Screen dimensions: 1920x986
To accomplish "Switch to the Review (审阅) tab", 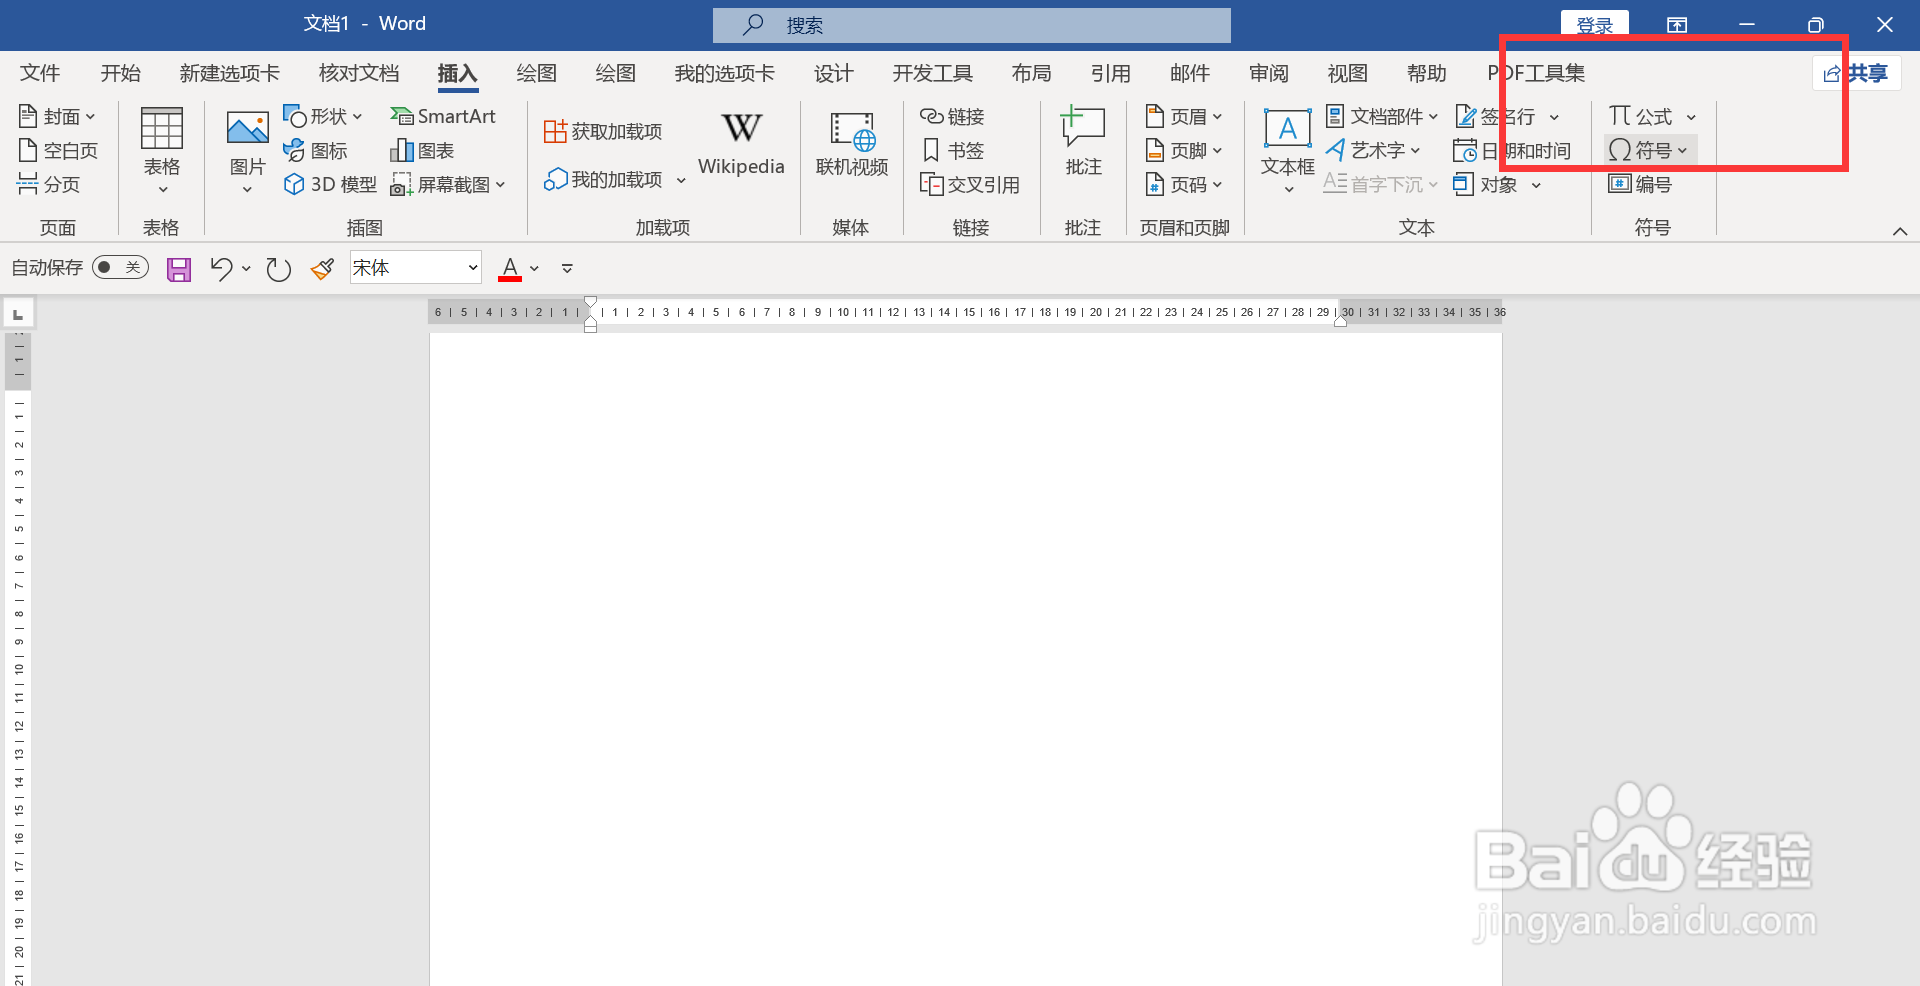I will pyautogui.click(x=1269, y=73).
